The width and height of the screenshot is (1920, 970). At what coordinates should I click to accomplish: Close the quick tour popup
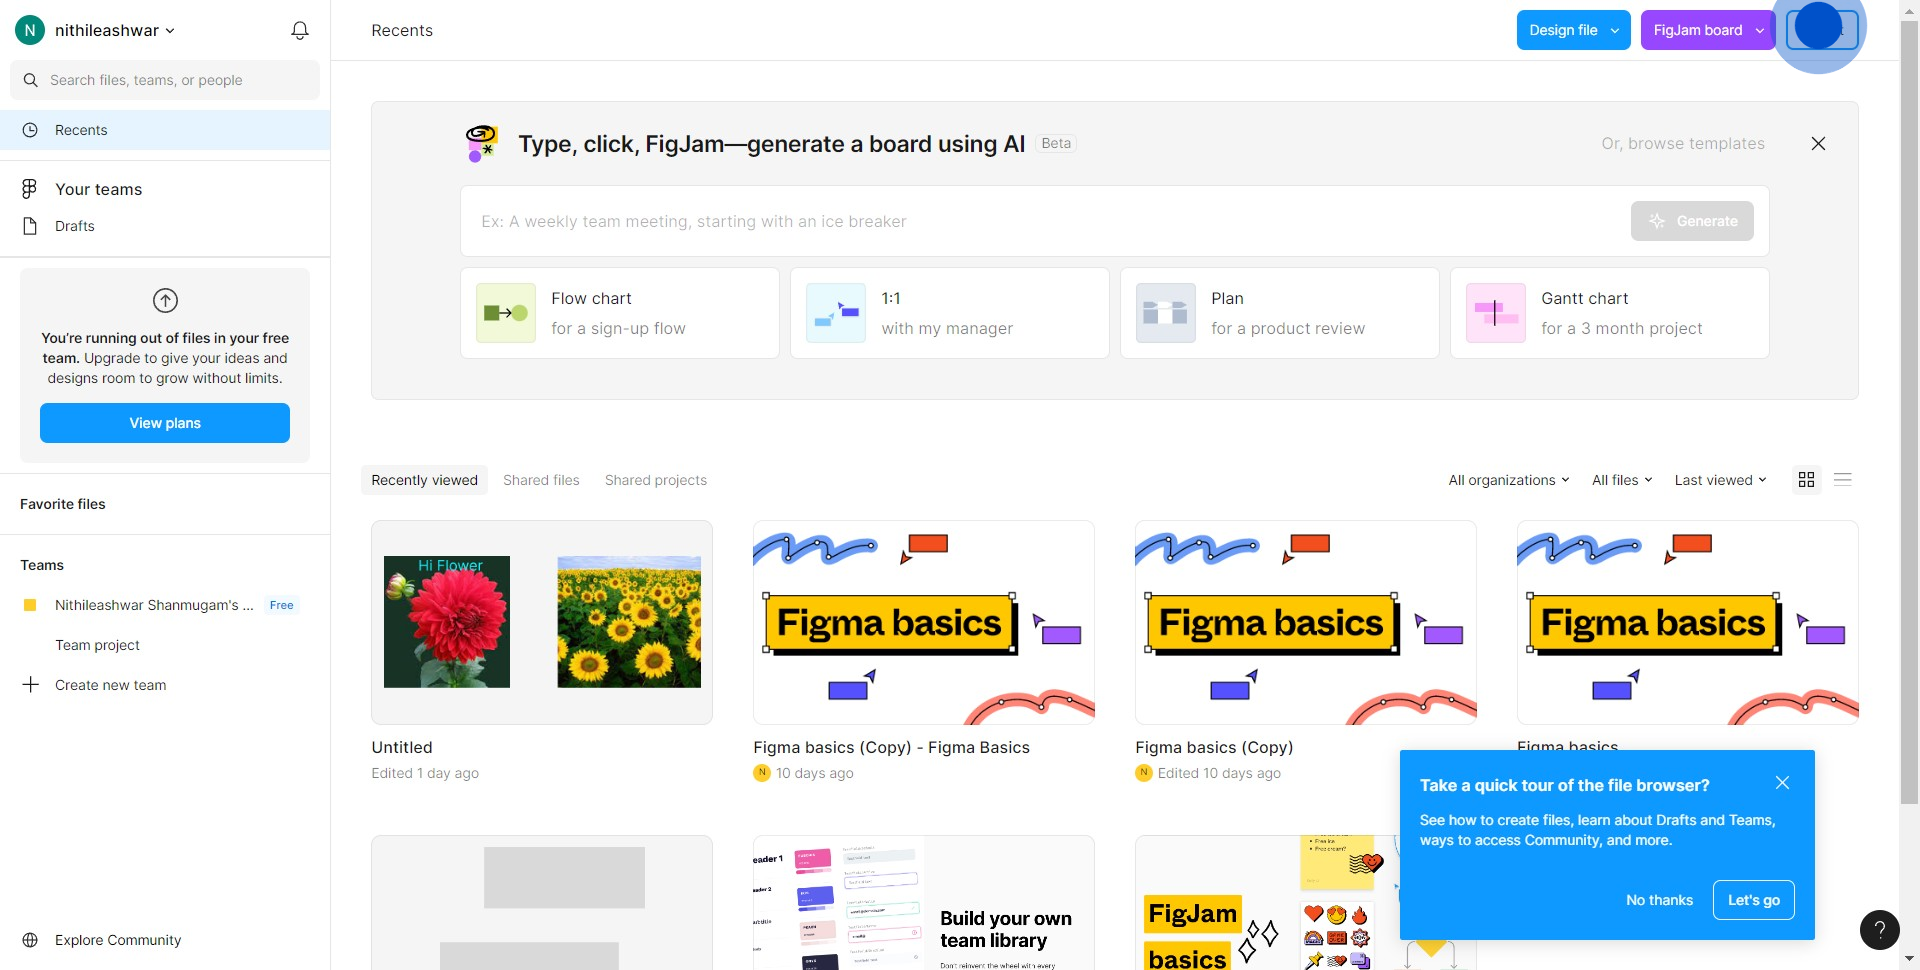click(x=1782, y=783)
